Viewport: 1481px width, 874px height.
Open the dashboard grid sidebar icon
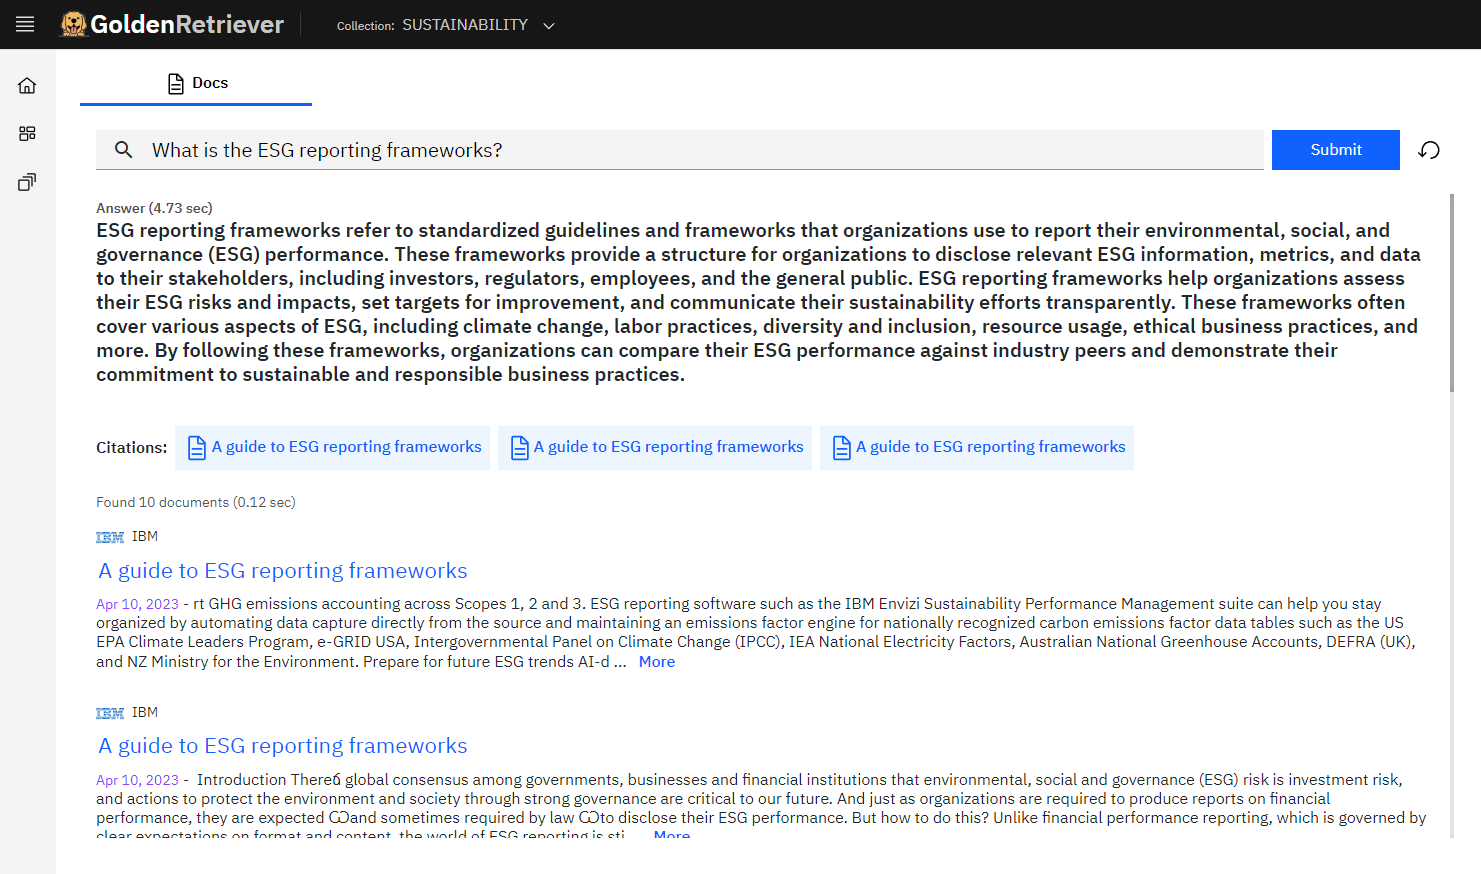click(27, 134)
